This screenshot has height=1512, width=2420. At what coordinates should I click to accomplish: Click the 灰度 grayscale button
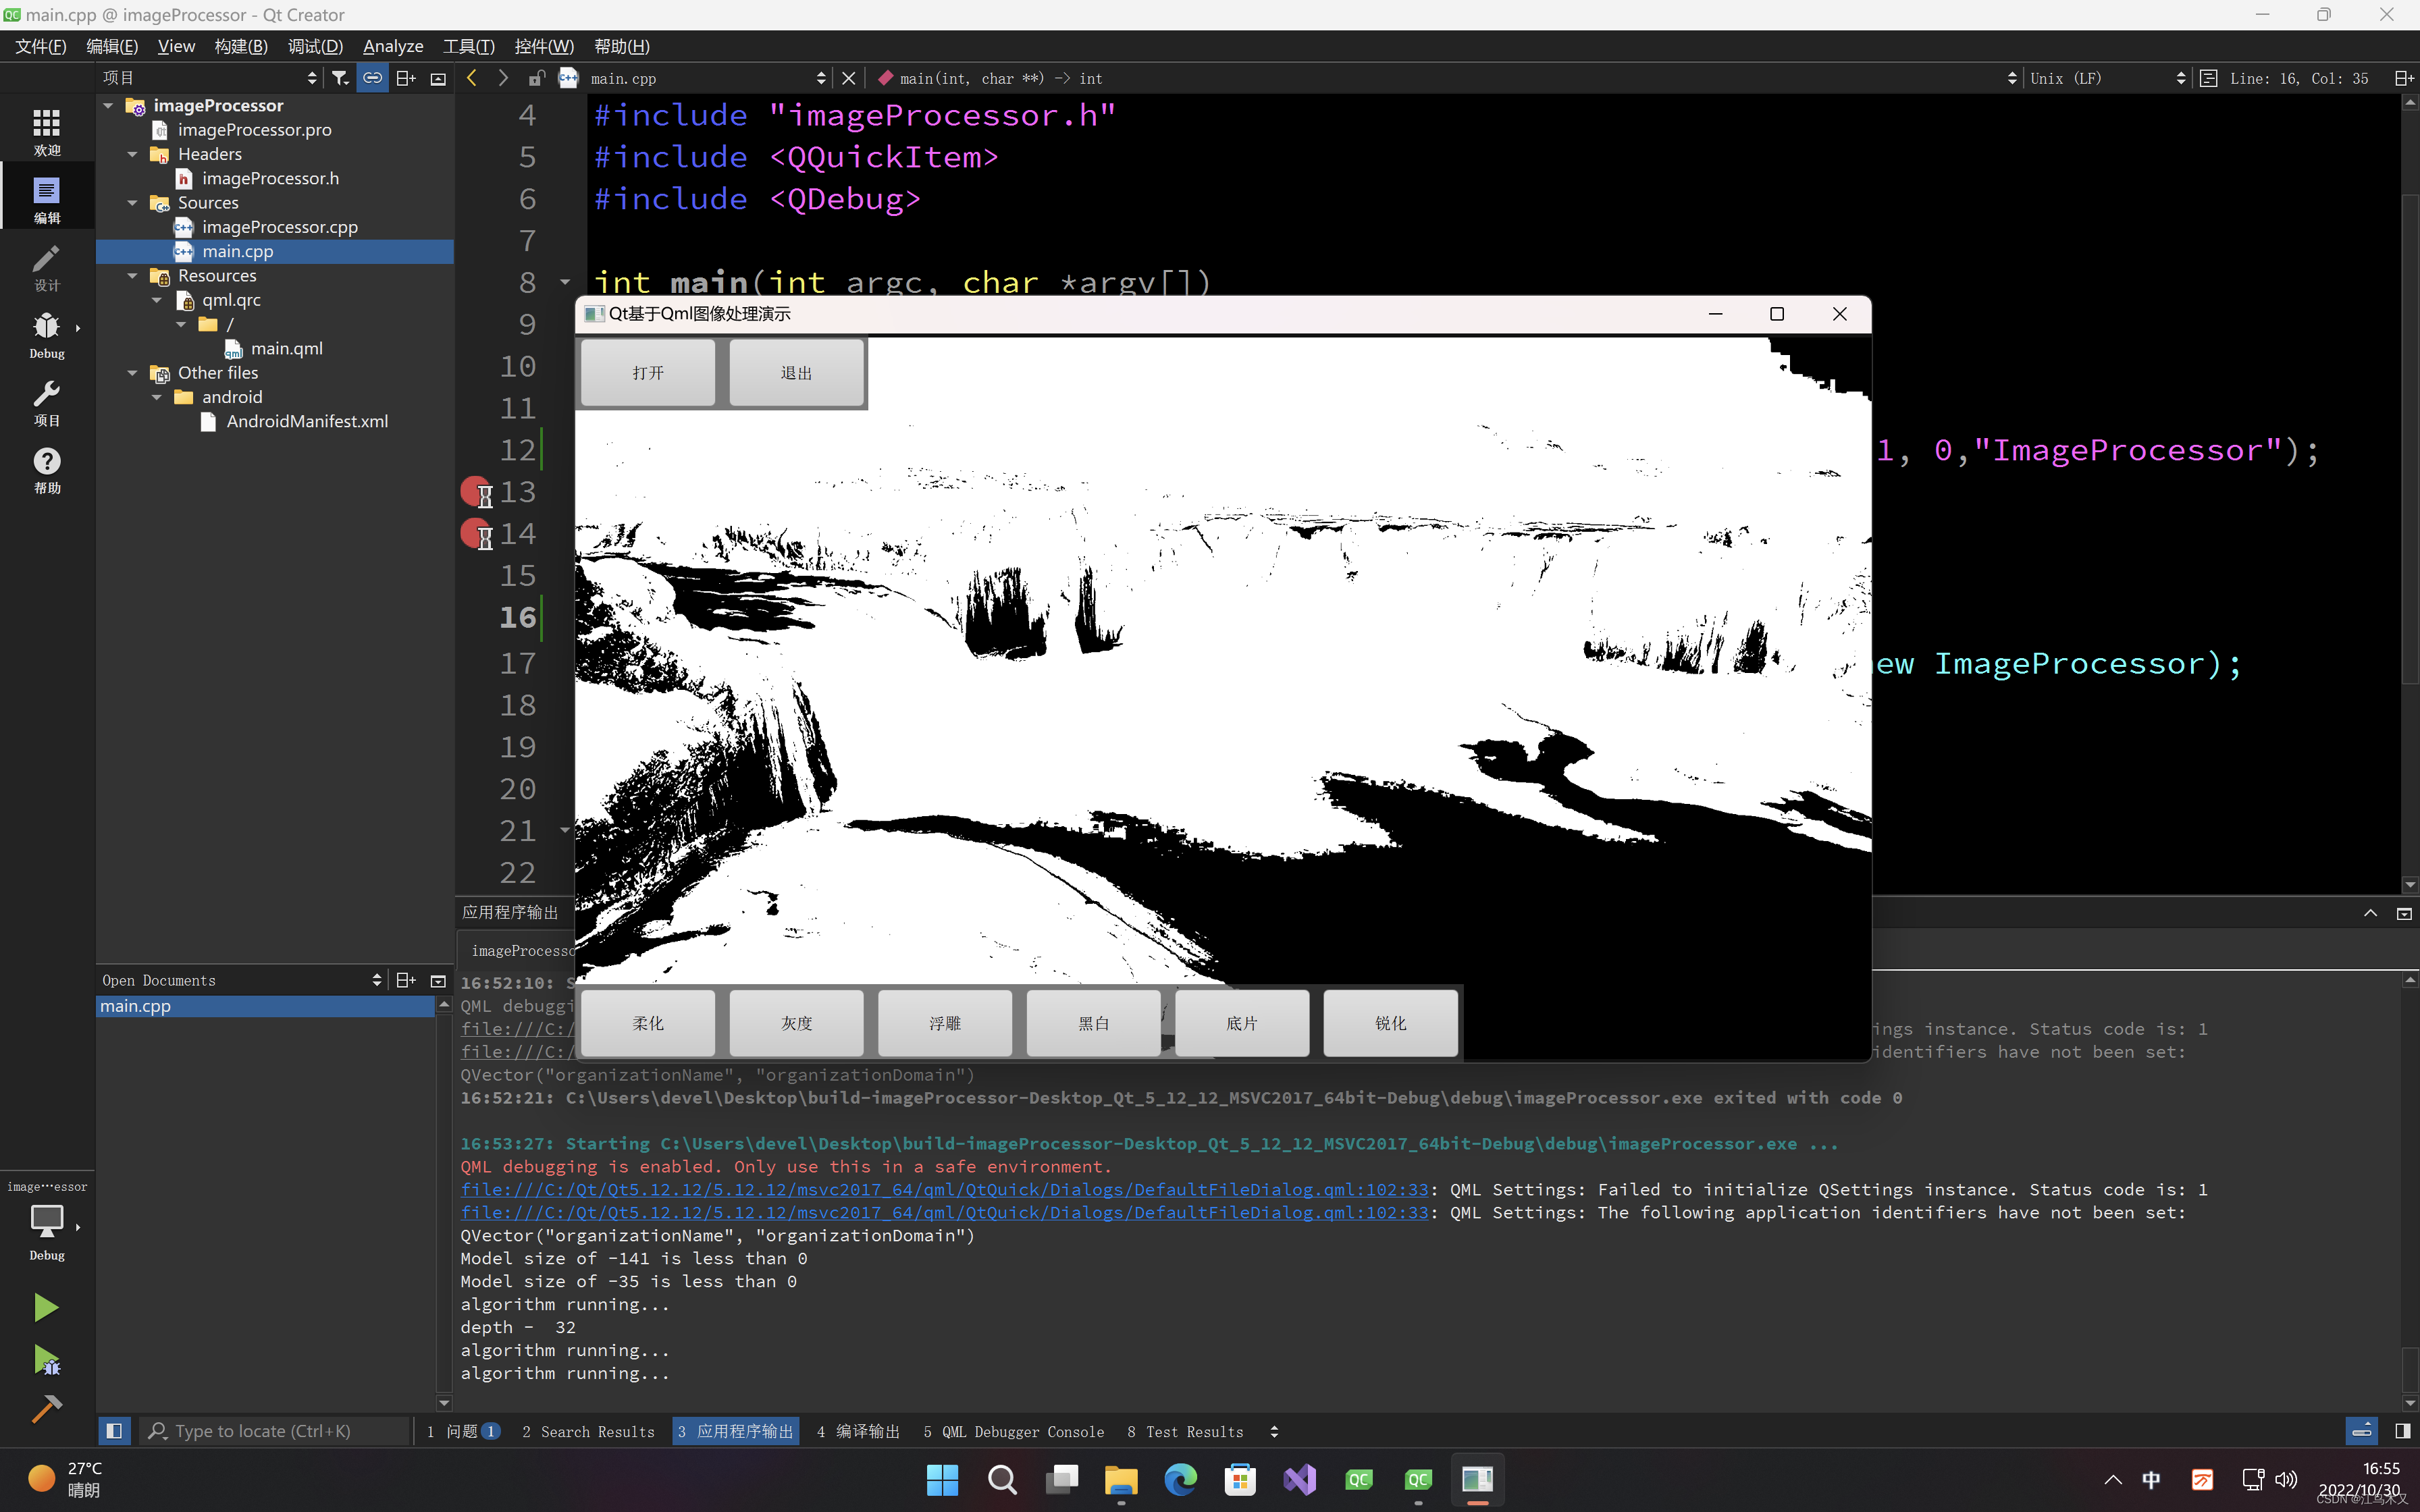[796, 1022]
